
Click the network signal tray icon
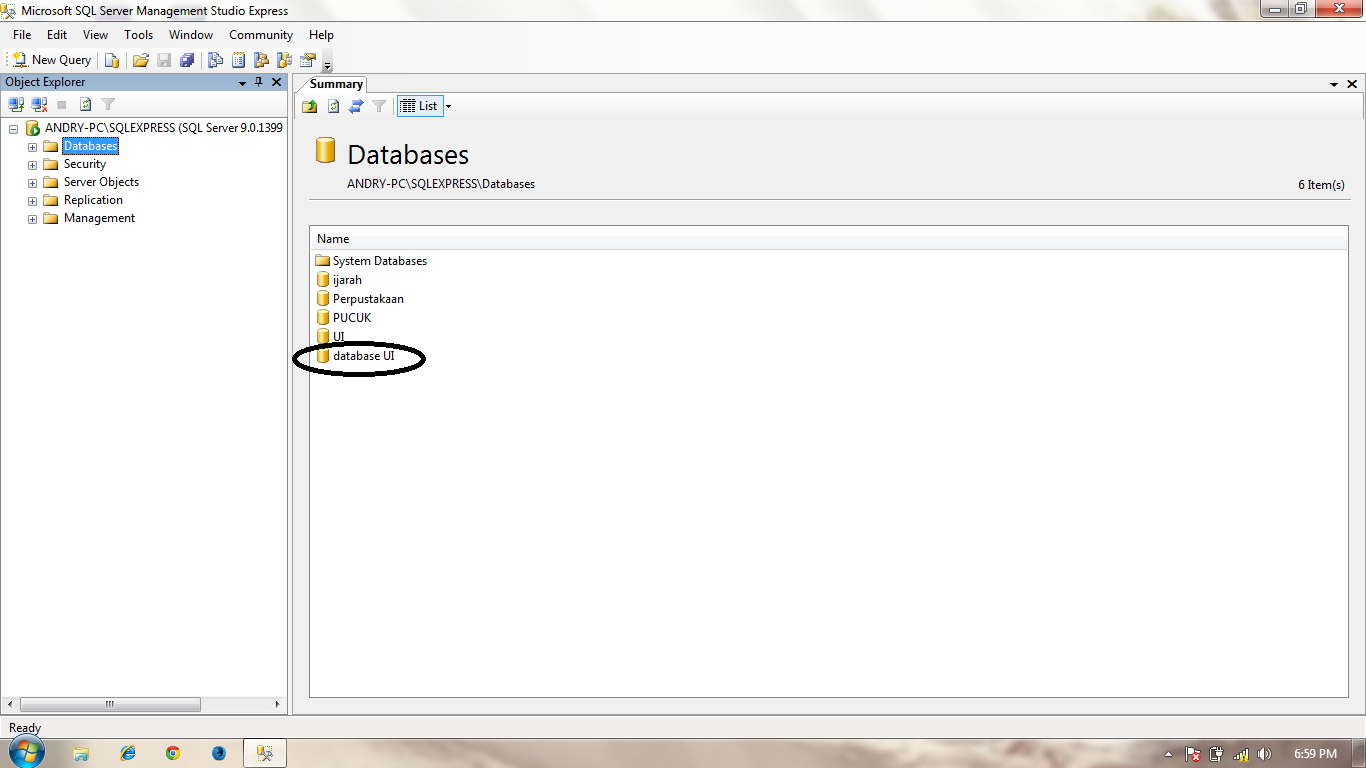pyautogui.click(x=1241, y=754)
